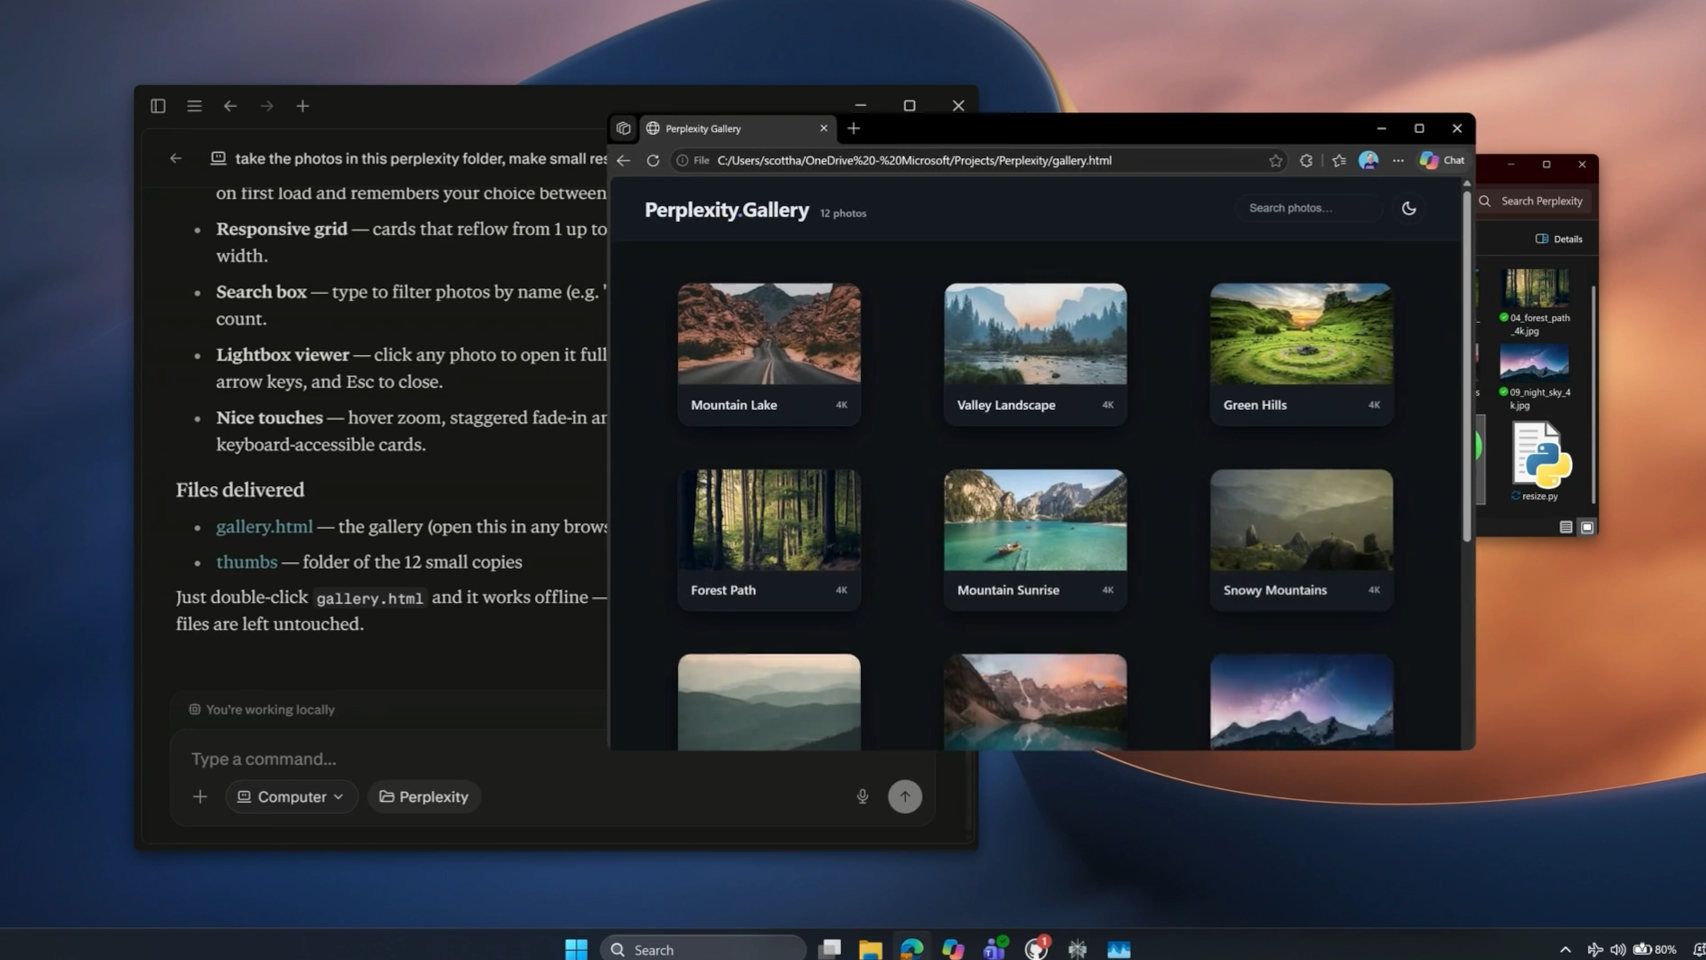Open the thumbs folder link

(246, 562)
